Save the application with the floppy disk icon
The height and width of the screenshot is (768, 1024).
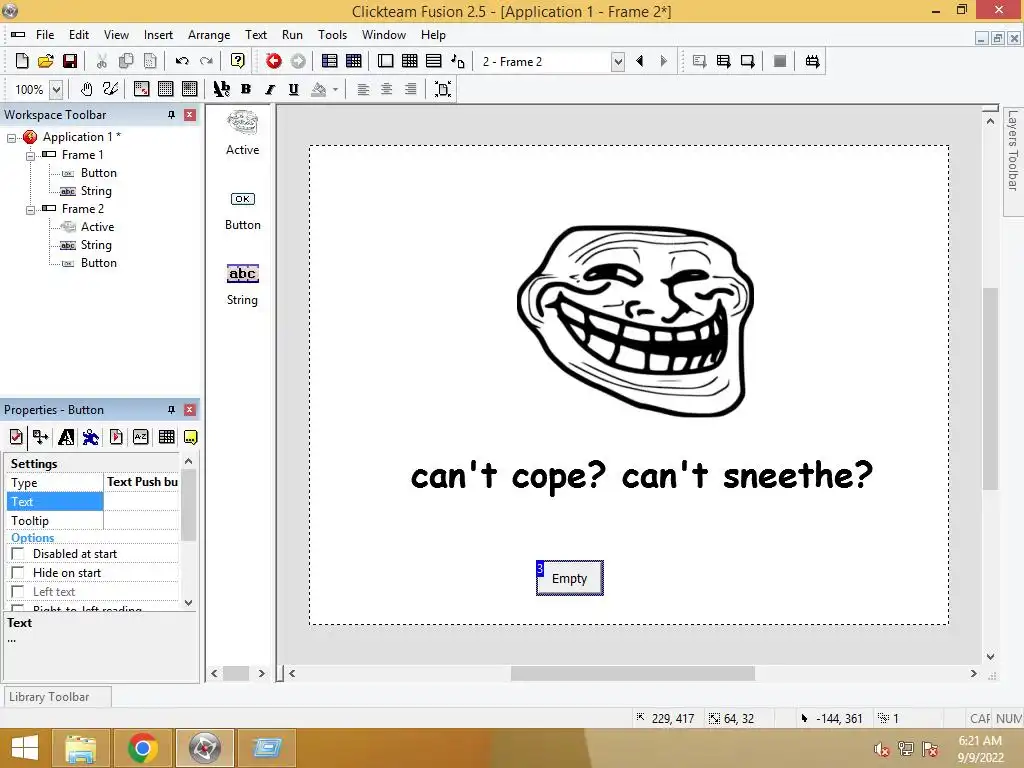point(70,61)
